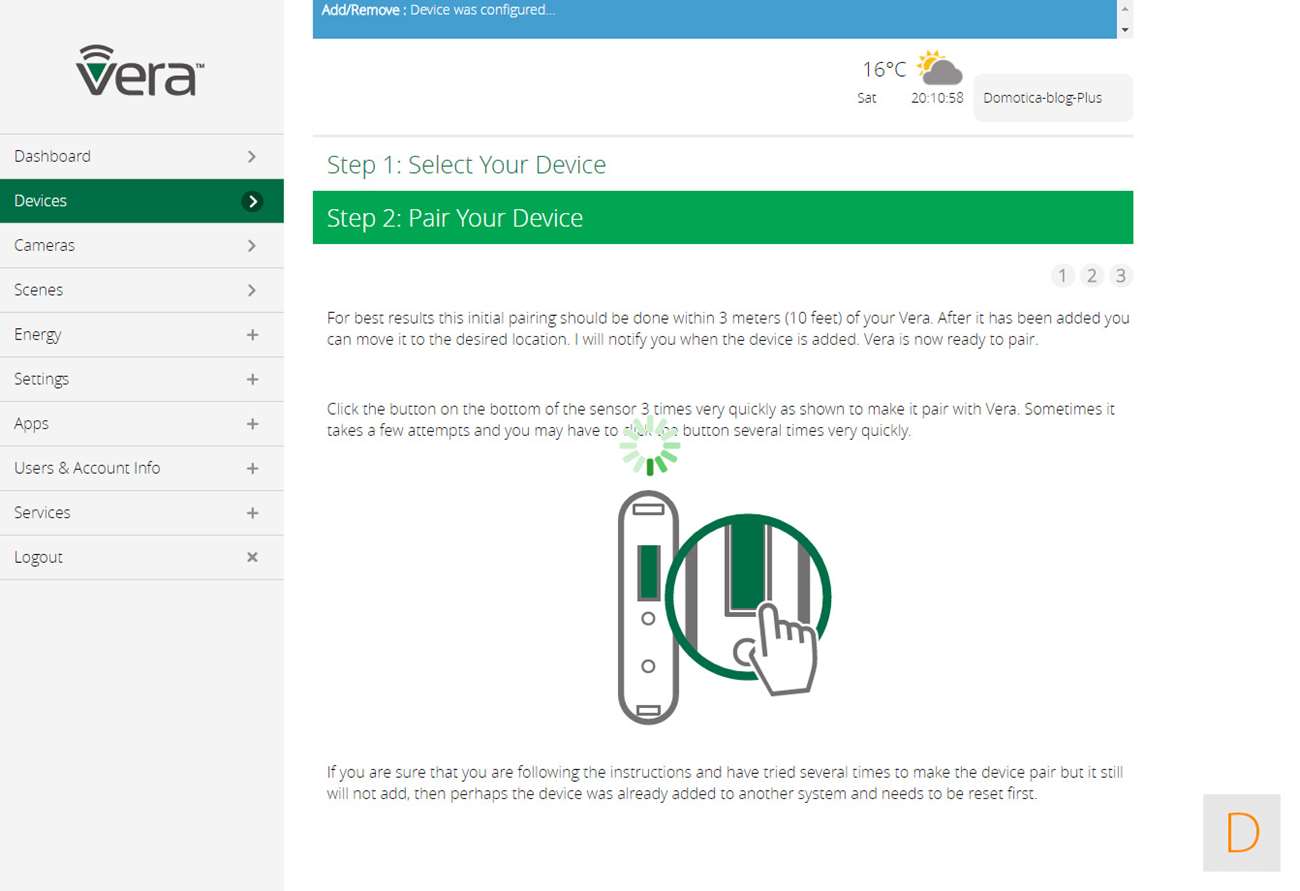Collapse Step 1: Select Your Device header
This screenshot has height=891, width=1300.
[x=466, y=164]
